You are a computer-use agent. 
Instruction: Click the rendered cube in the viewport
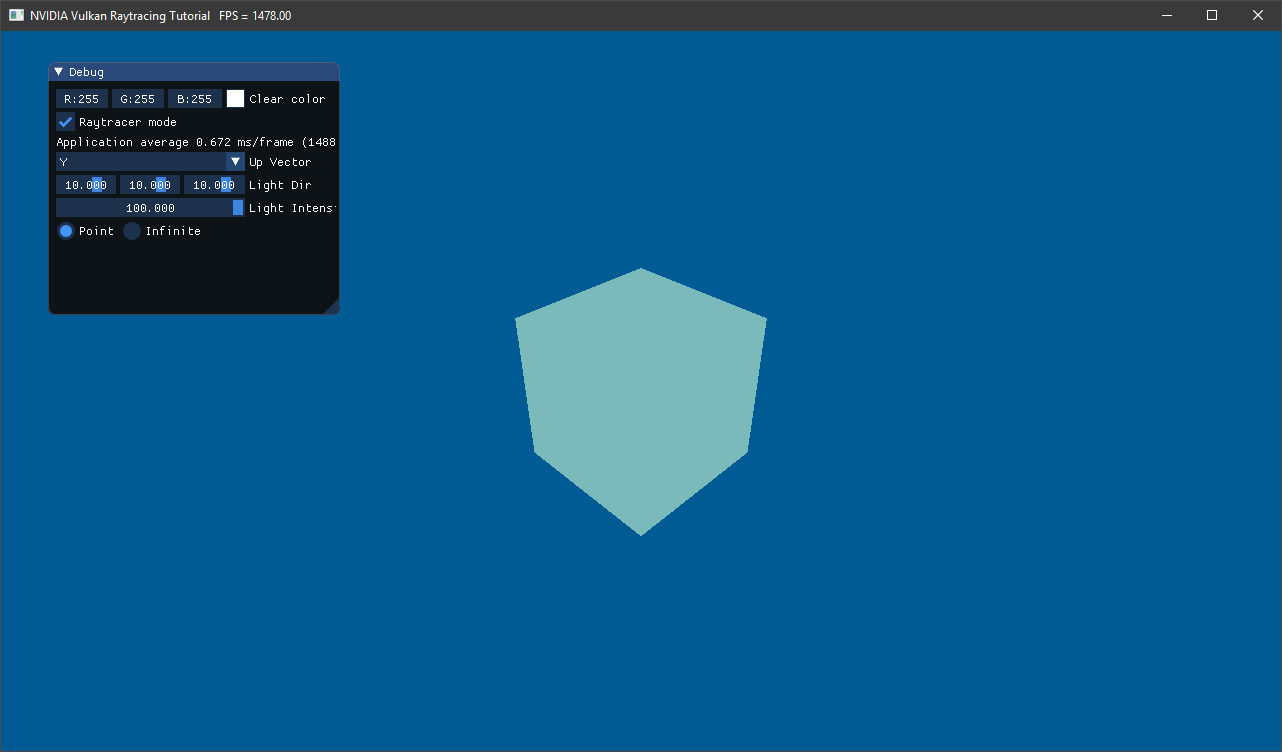[x=641, y=400]
